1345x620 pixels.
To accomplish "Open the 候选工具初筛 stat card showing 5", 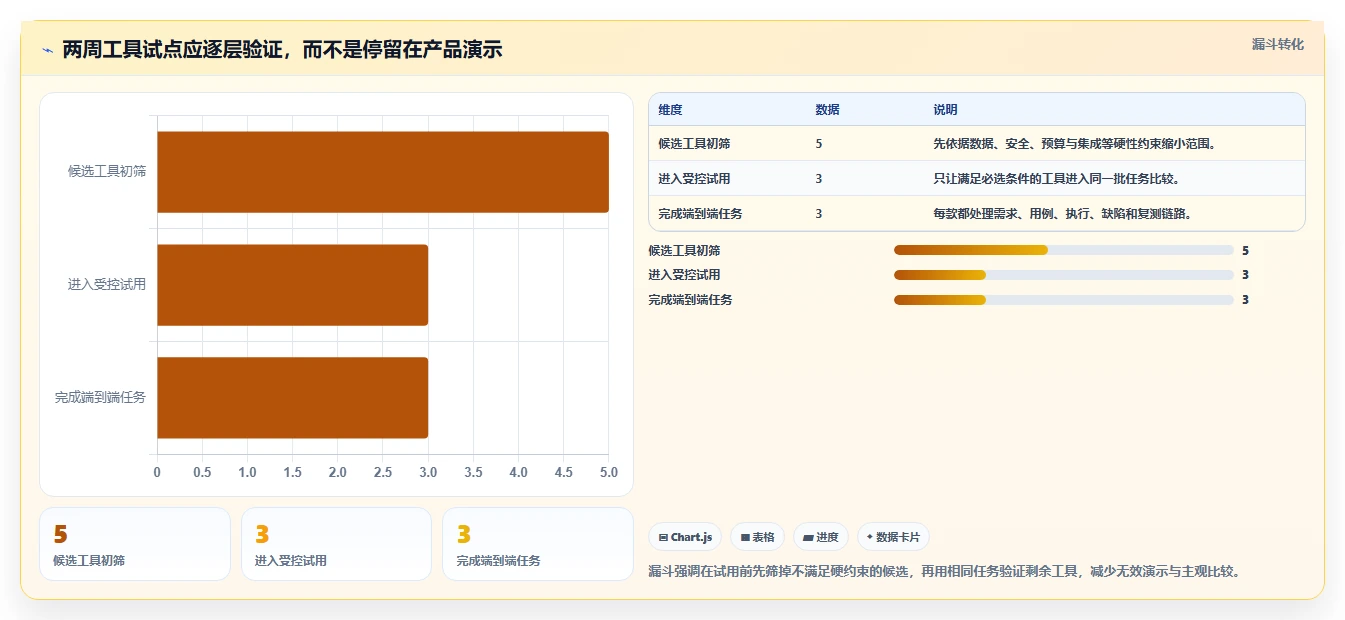I will point(135,544).
